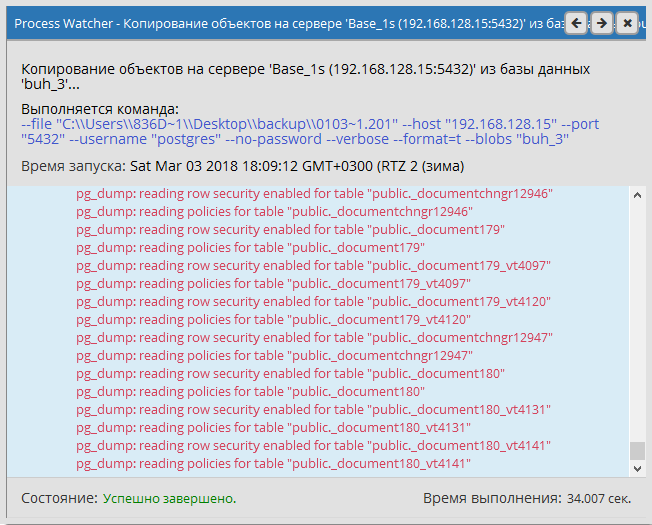This screenshot has width=652, height=525.
Task: Close the Process Watcher dialog
Action: point(626,22)
